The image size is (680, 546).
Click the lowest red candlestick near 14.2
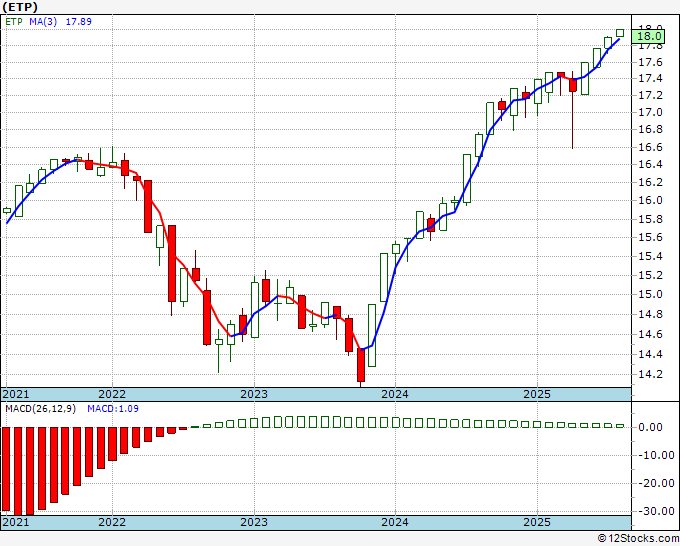pos(361,366)
